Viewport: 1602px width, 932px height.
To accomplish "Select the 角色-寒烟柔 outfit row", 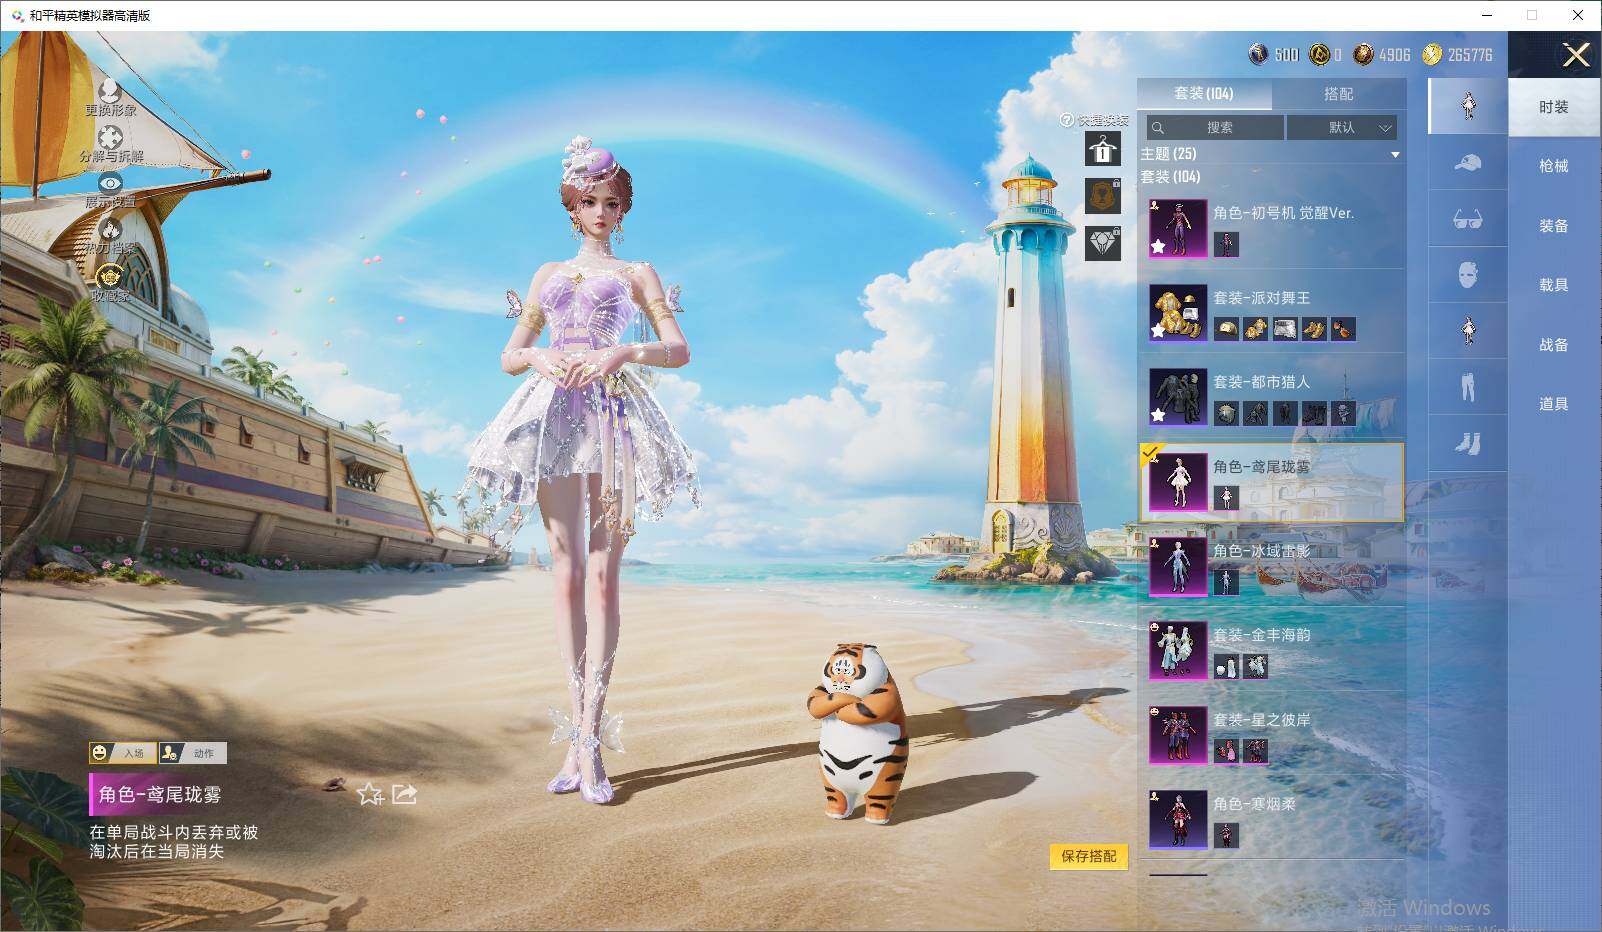I will point(1272,819).
